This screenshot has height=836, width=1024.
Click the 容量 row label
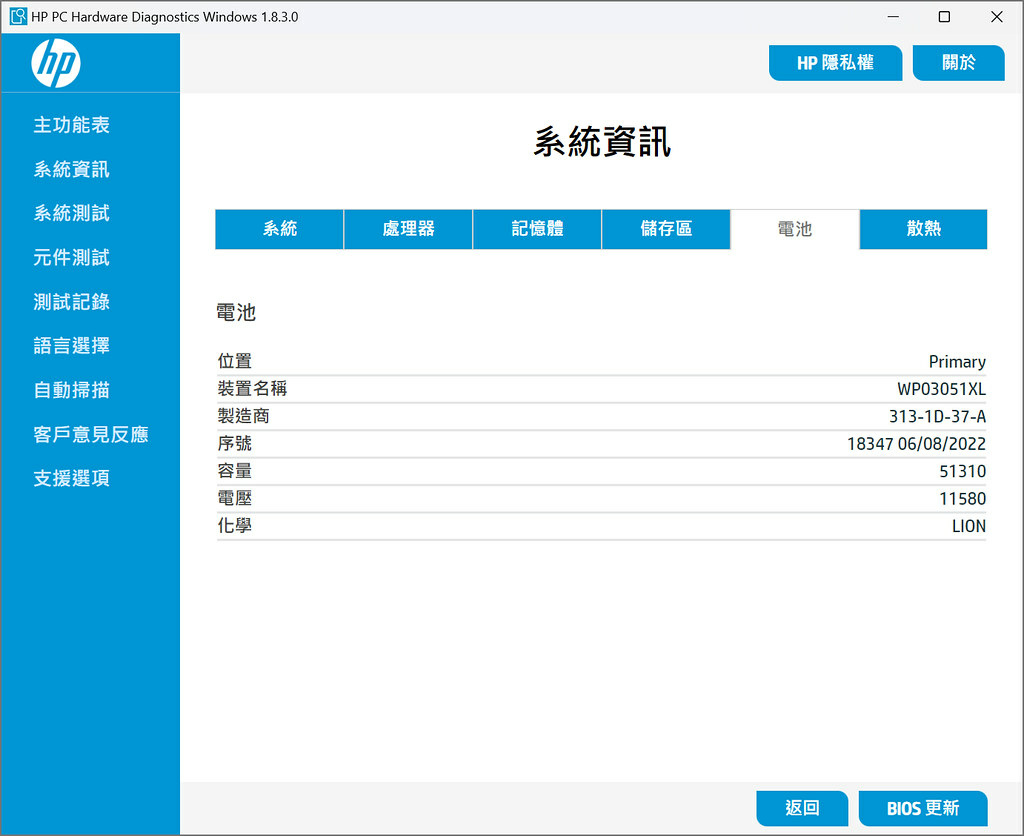pyautogui.click(x=234, y=471)
